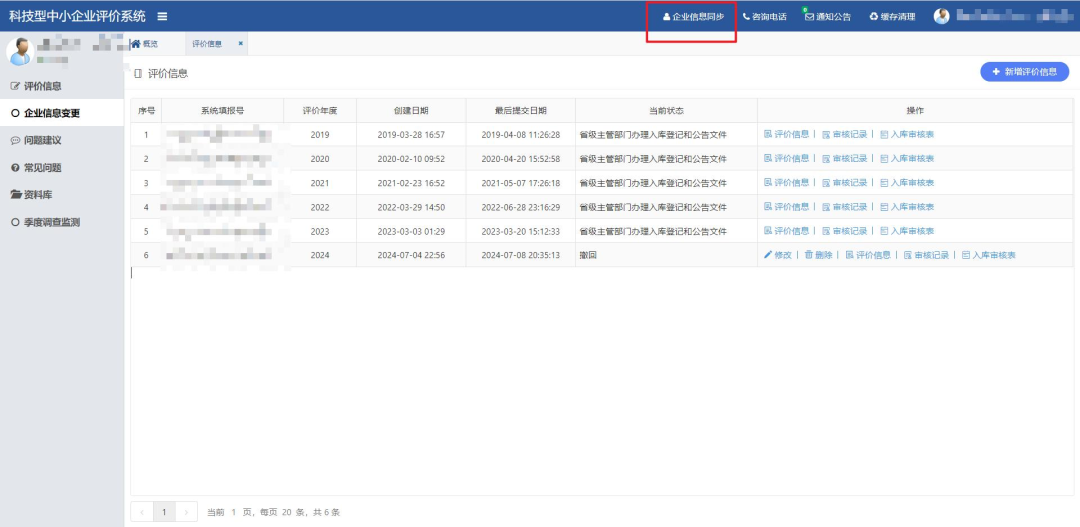Screen dimensions: 1080x527
Task: Open 审核记录 for the 2021 row
Action: tap(844, 183)
